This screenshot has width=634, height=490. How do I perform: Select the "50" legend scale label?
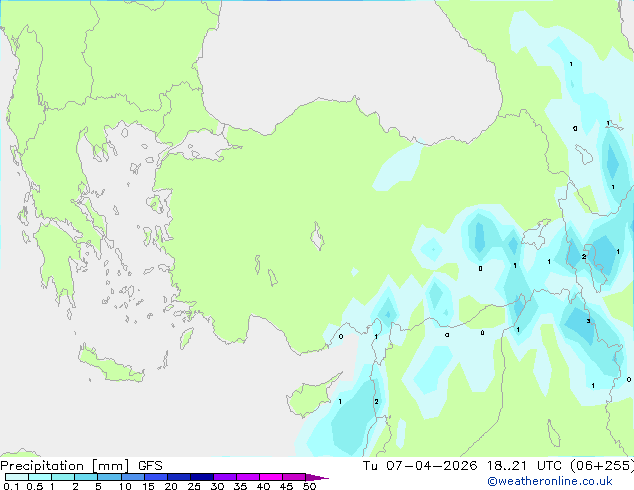309,486
